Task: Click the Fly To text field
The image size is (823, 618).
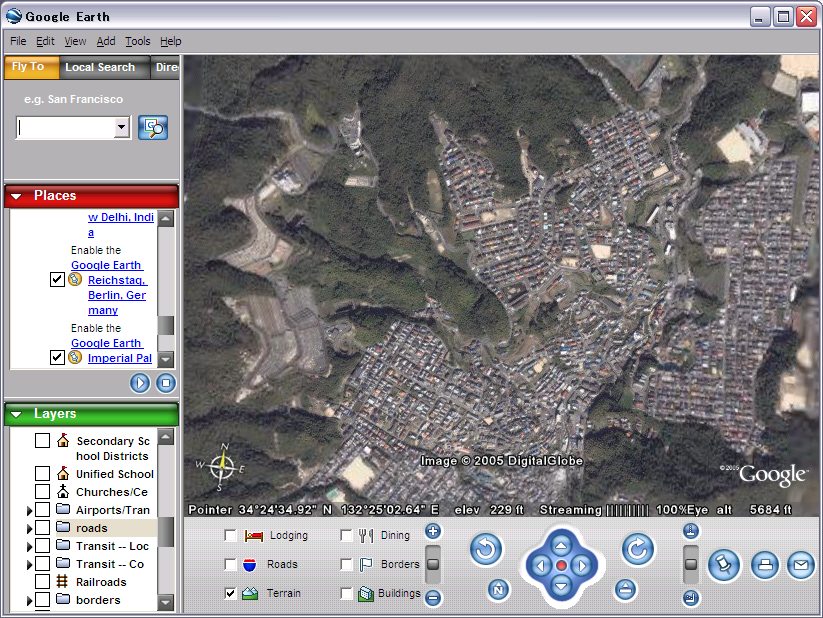Action: 66,127
